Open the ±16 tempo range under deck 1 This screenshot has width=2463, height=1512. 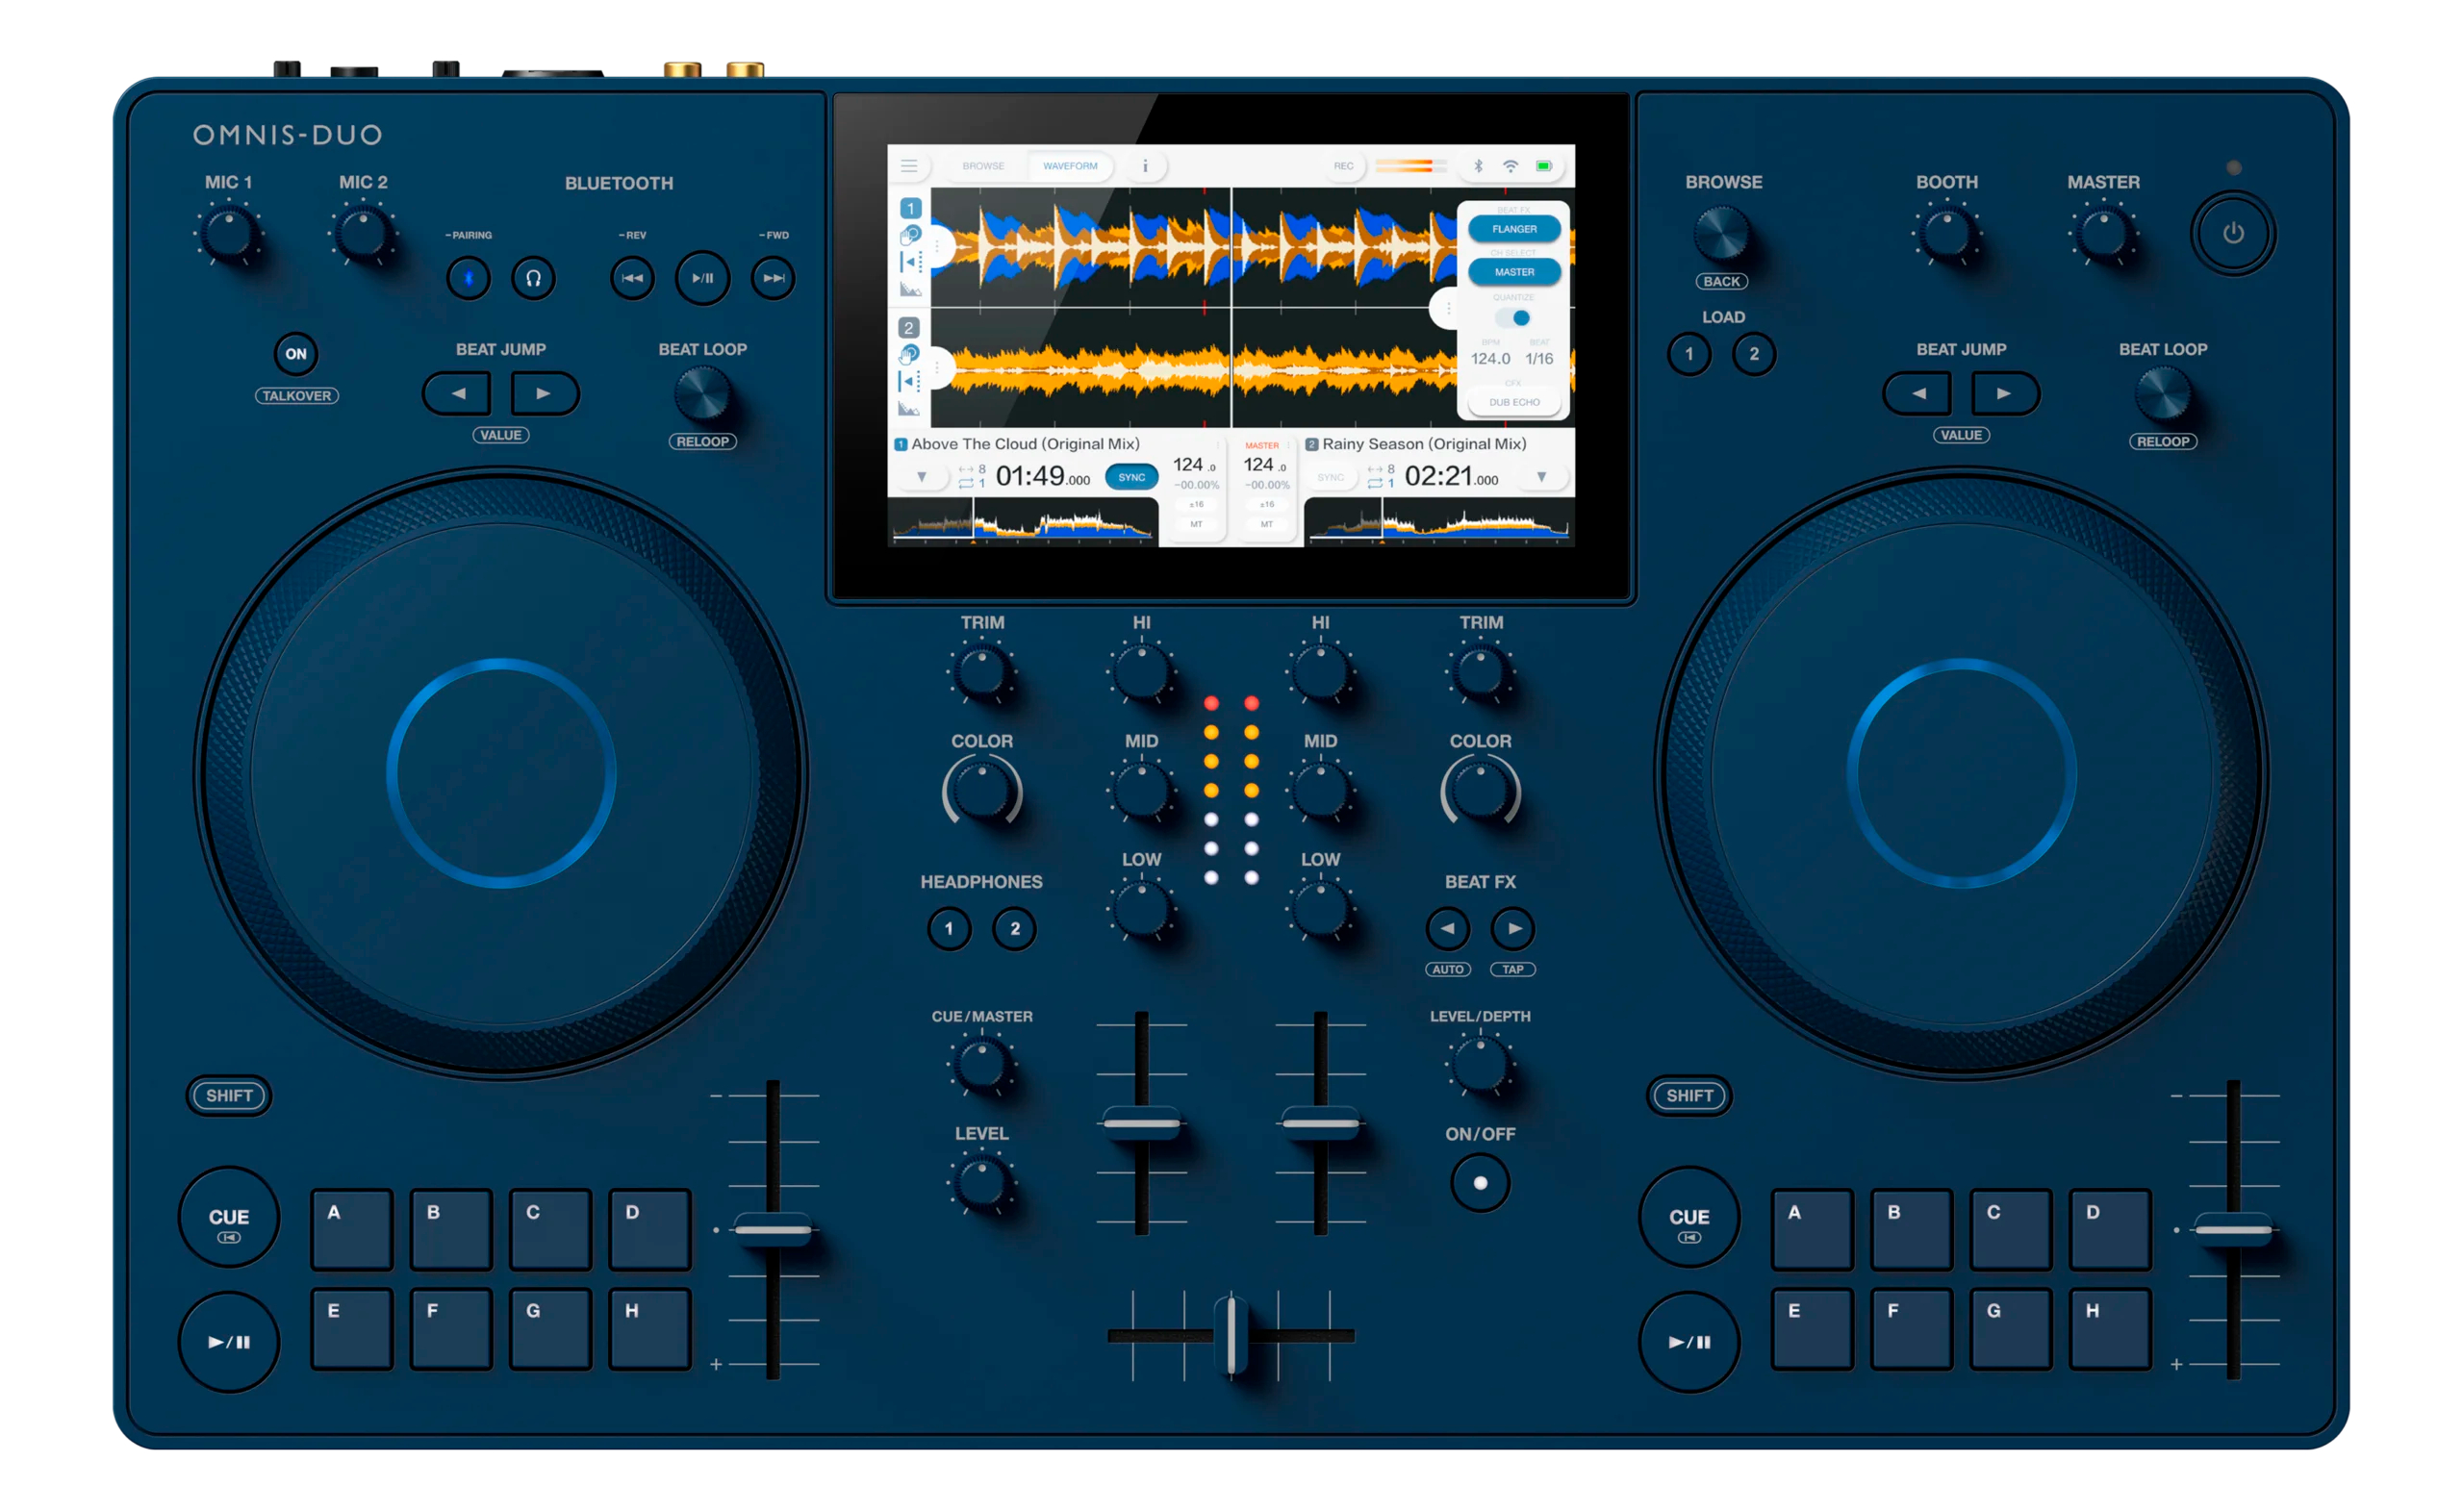[1196, 504]
